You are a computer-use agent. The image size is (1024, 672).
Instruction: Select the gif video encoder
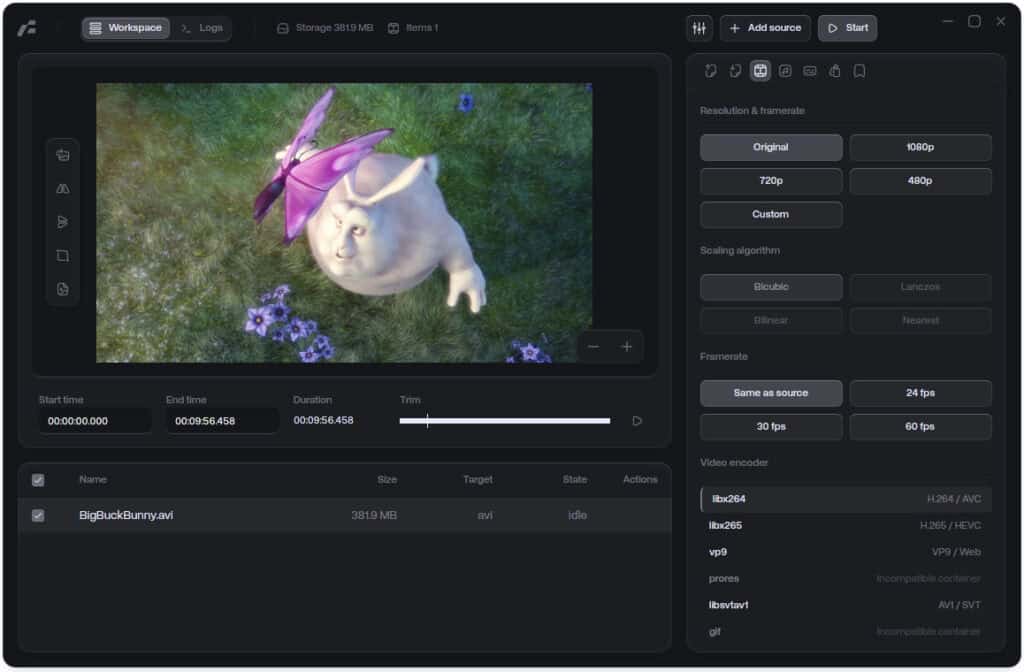coord(846,632)
